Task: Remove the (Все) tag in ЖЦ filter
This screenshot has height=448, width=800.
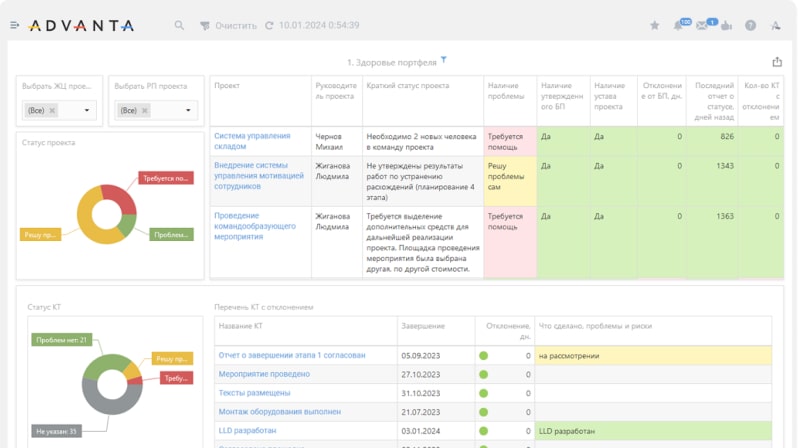Action: tap(53, 110)
